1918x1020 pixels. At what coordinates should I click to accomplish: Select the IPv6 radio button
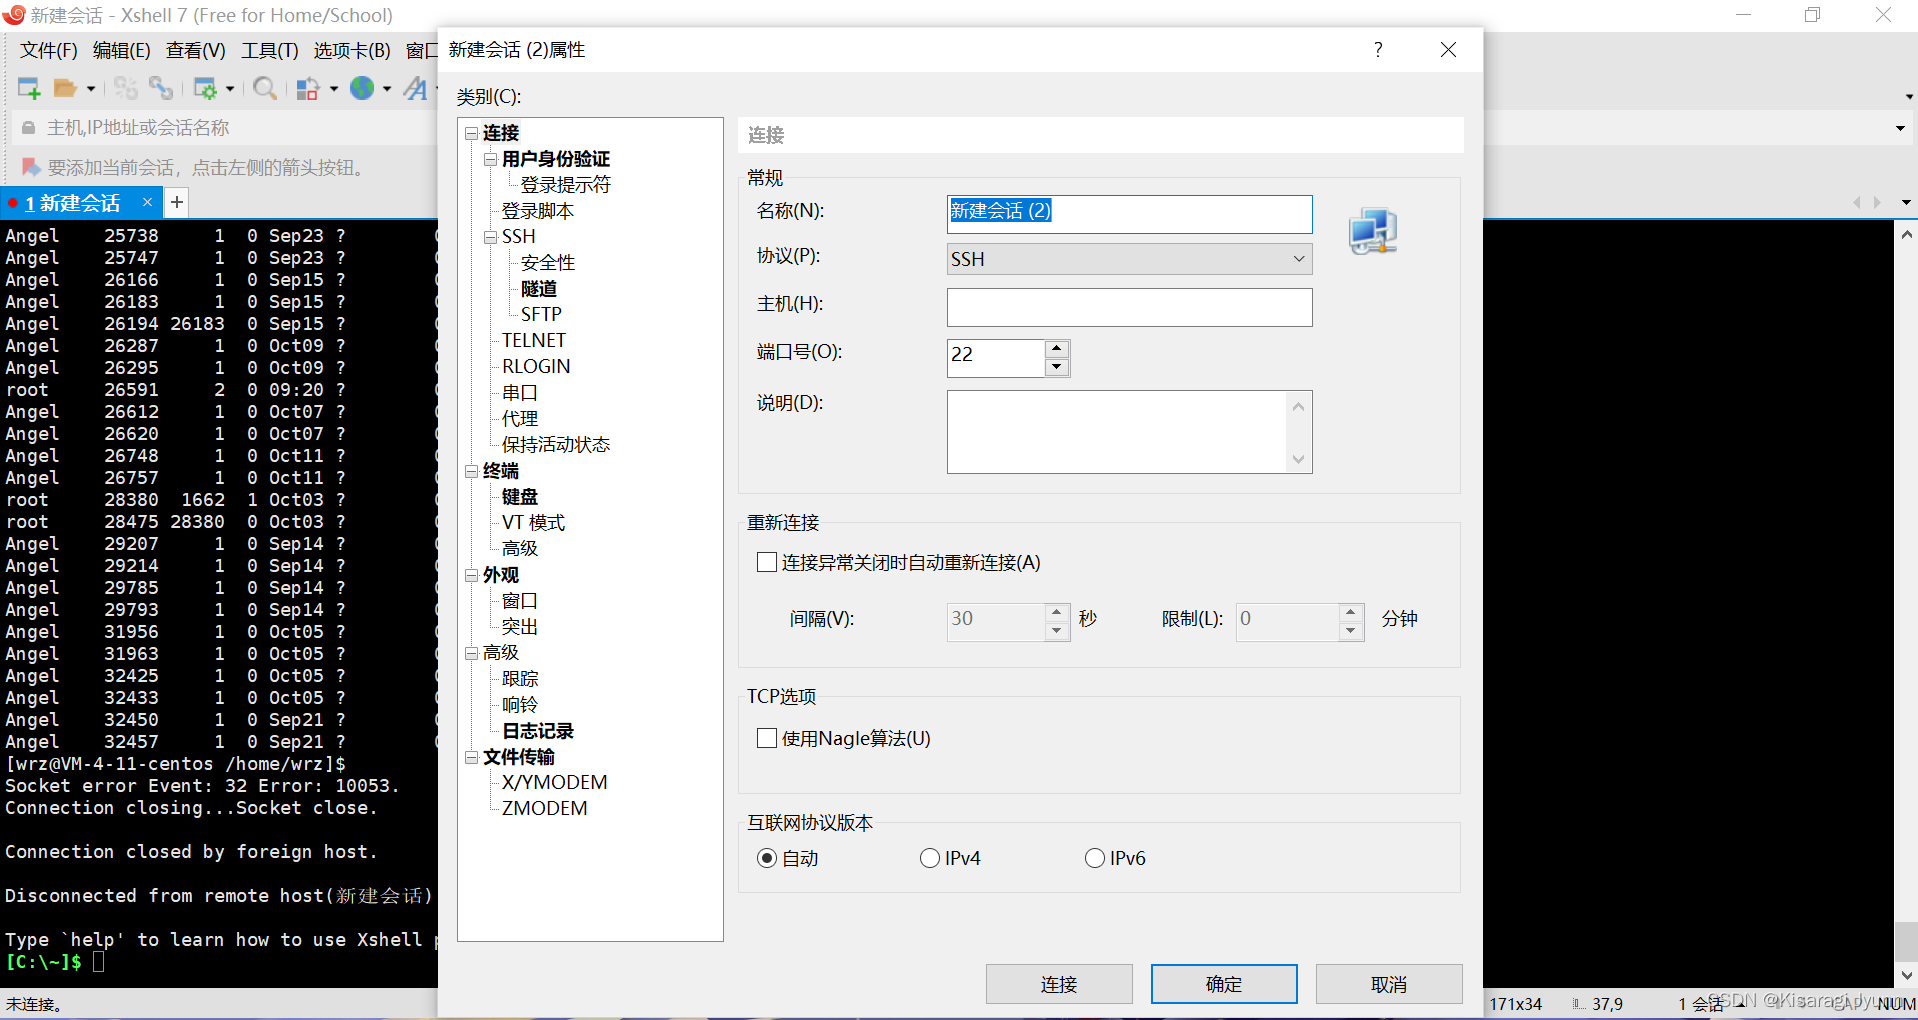1095,858
